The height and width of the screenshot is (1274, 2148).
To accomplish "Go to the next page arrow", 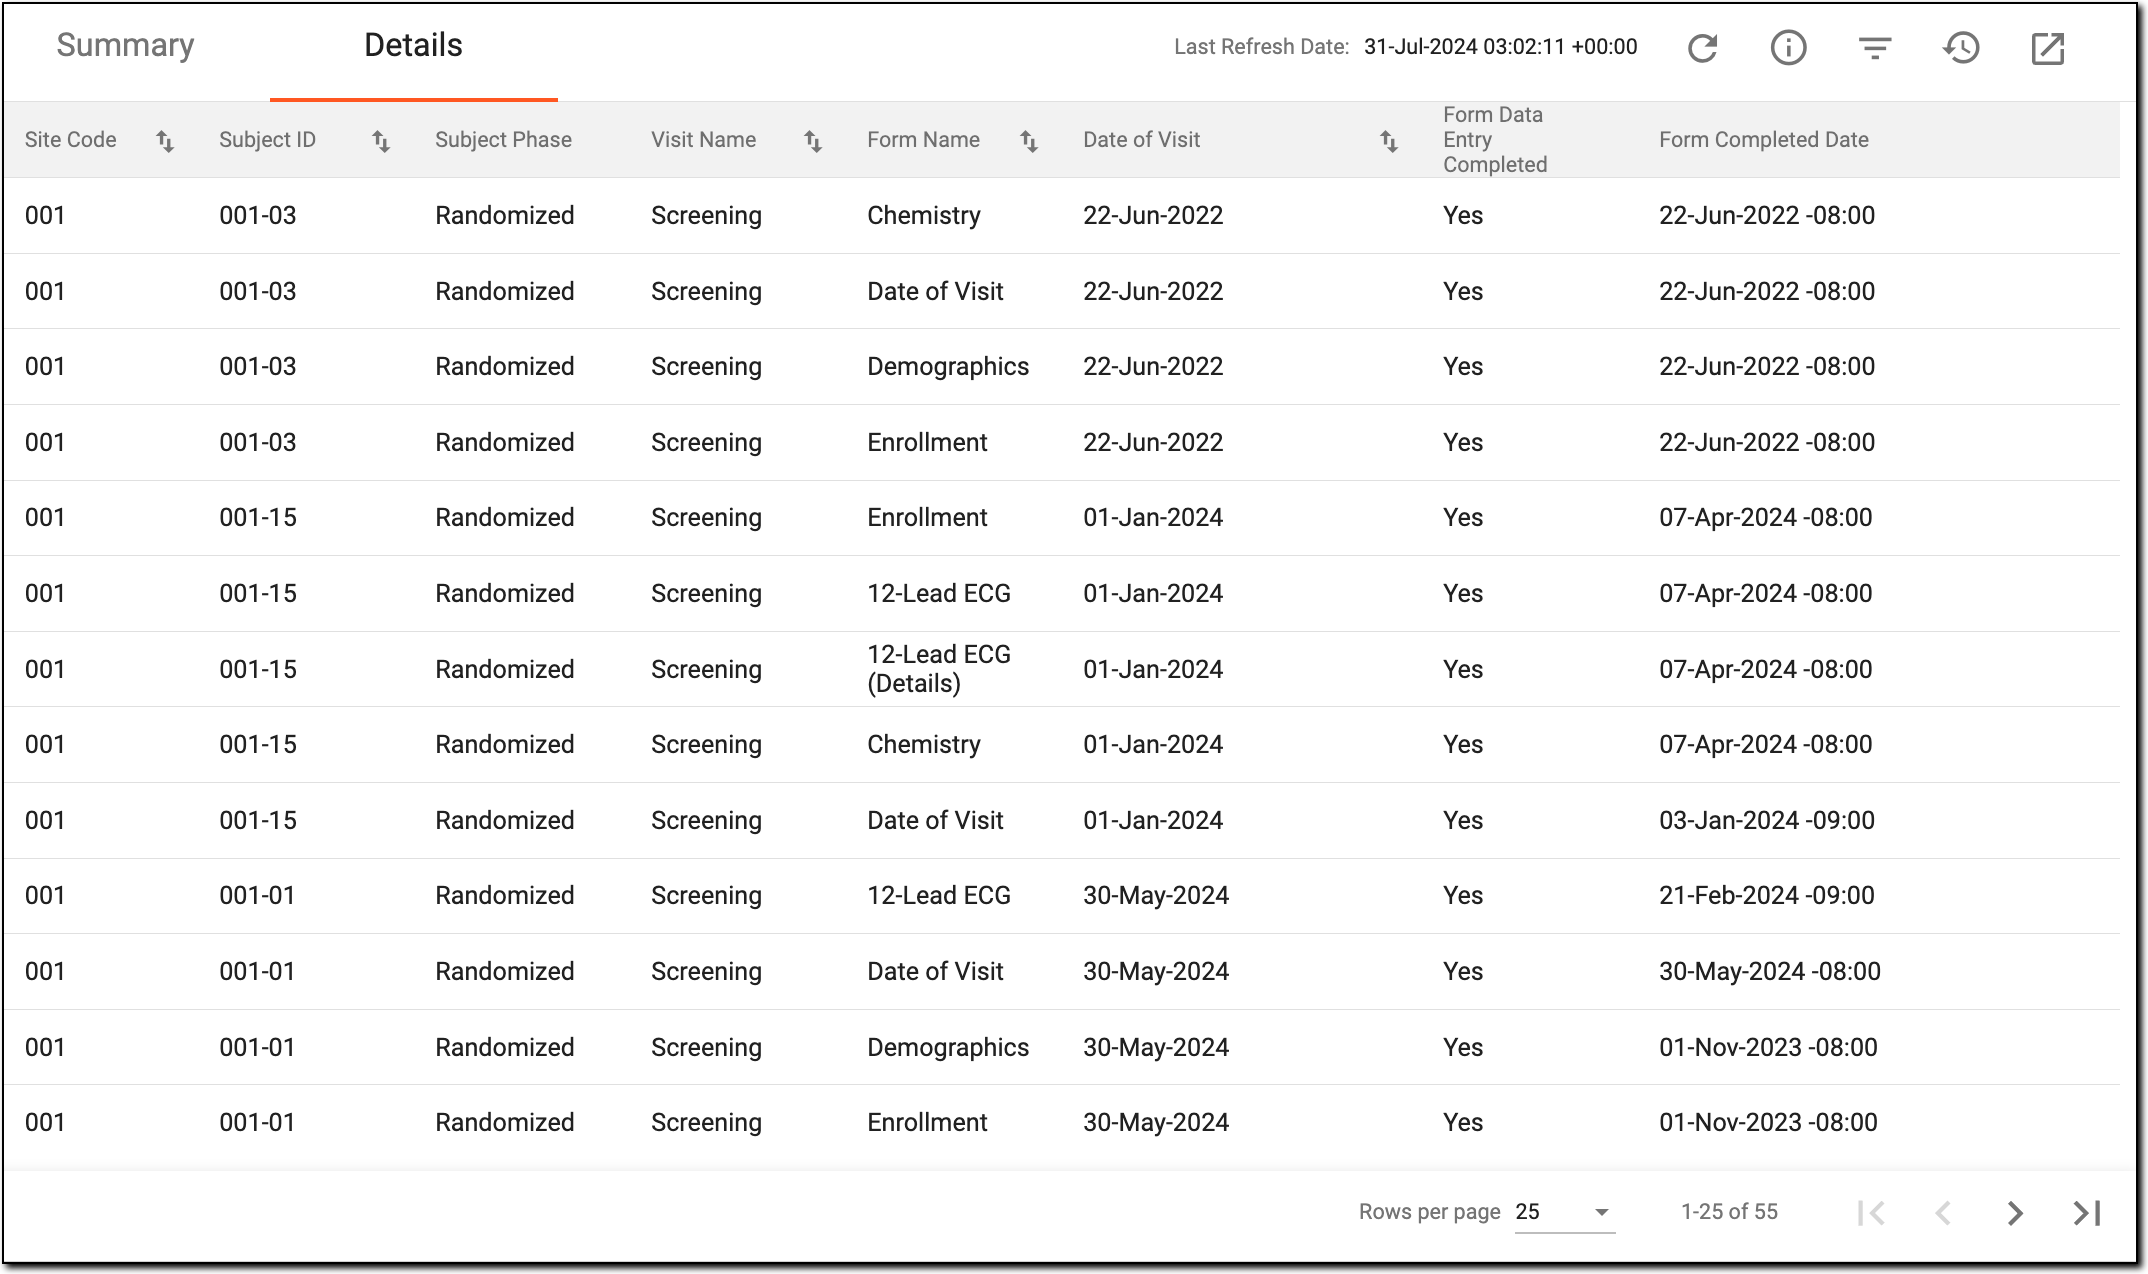I will point(2015,1213).
